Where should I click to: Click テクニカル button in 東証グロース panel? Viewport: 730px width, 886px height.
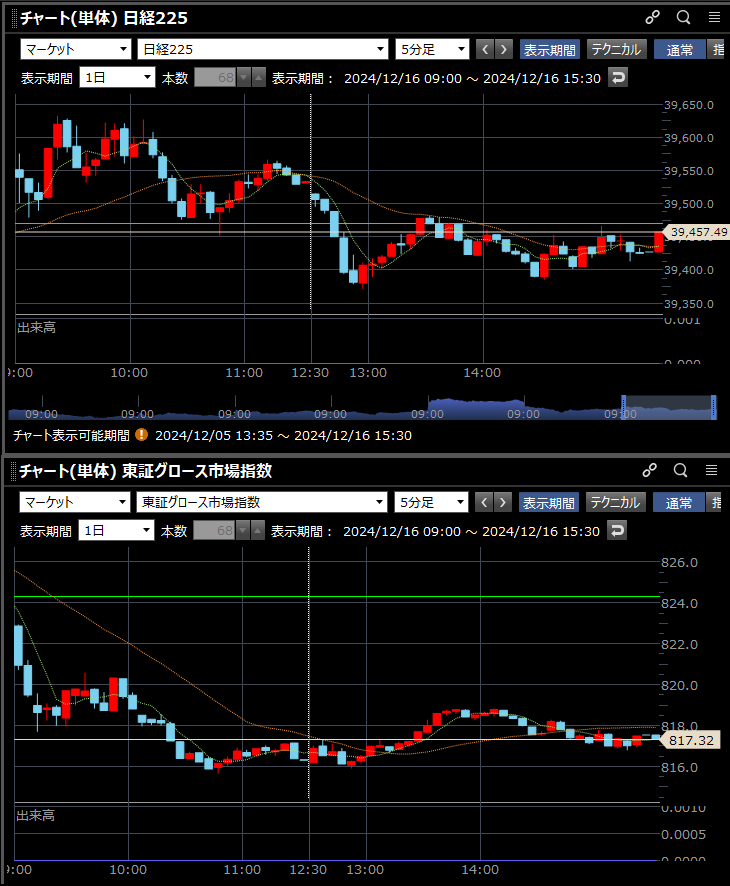pyautogui.click(x=615, y=502)
